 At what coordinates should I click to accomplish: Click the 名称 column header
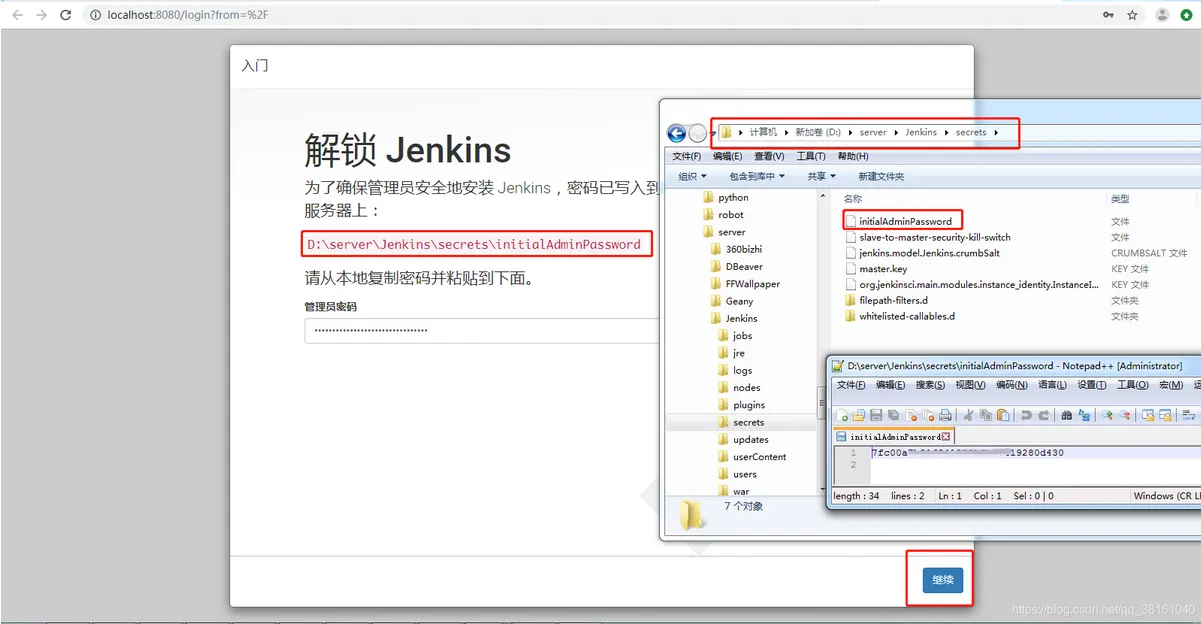853,199
